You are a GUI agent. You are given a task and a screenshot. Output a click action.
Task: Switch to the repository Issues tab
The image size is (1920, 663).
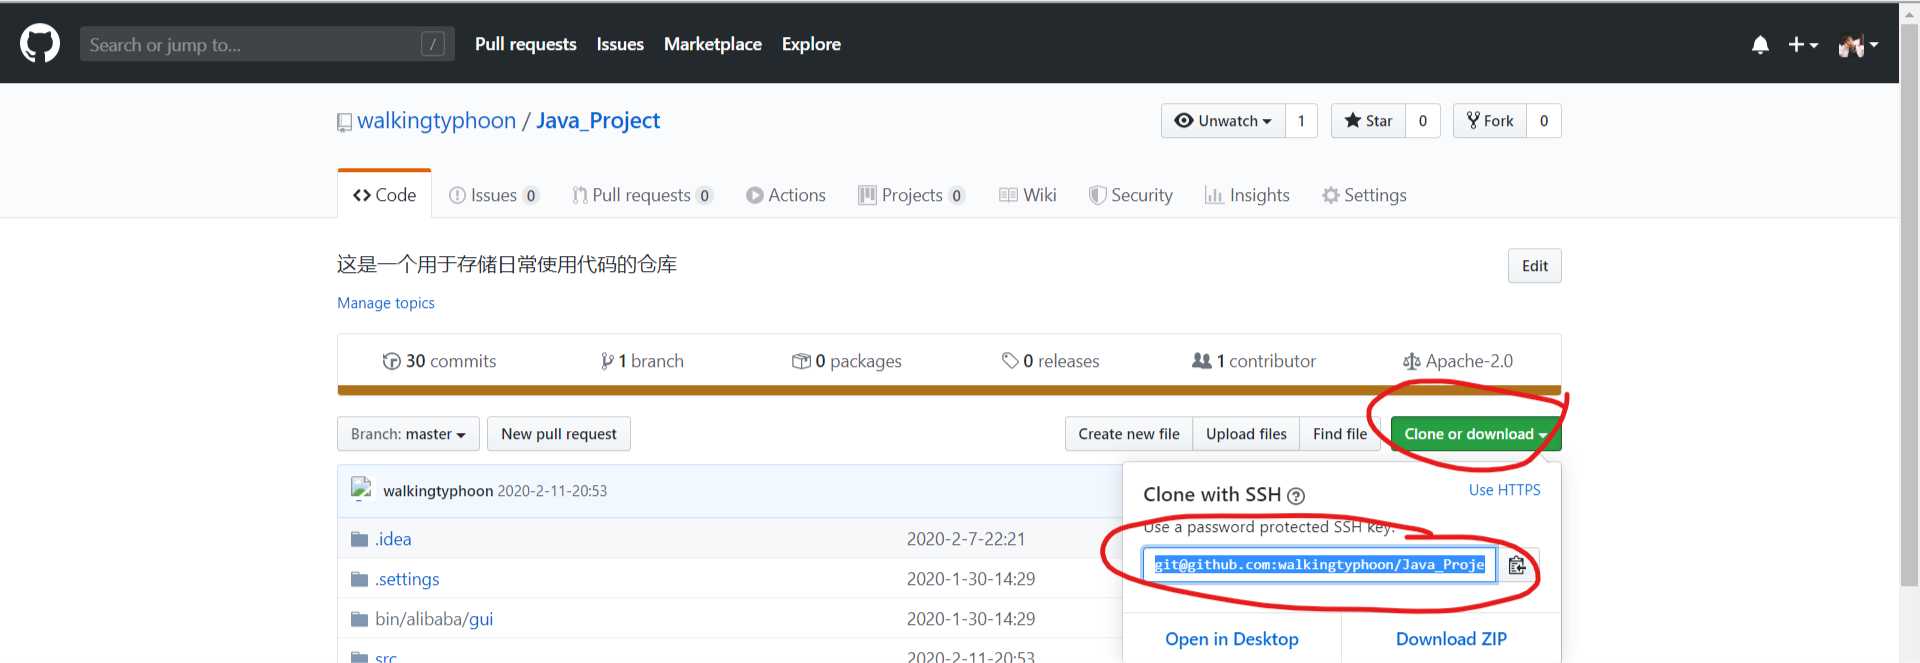click(494, 195)
